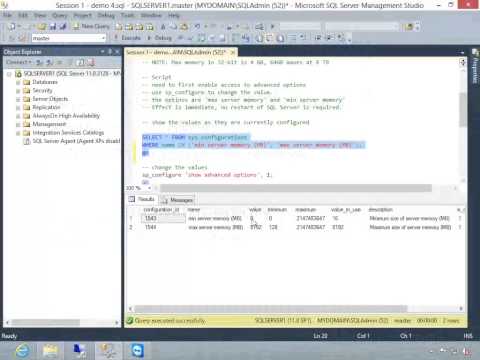Open the Edit menu
Screen dimensions: 480x360
pyautogui.click(x=23, y=15)
